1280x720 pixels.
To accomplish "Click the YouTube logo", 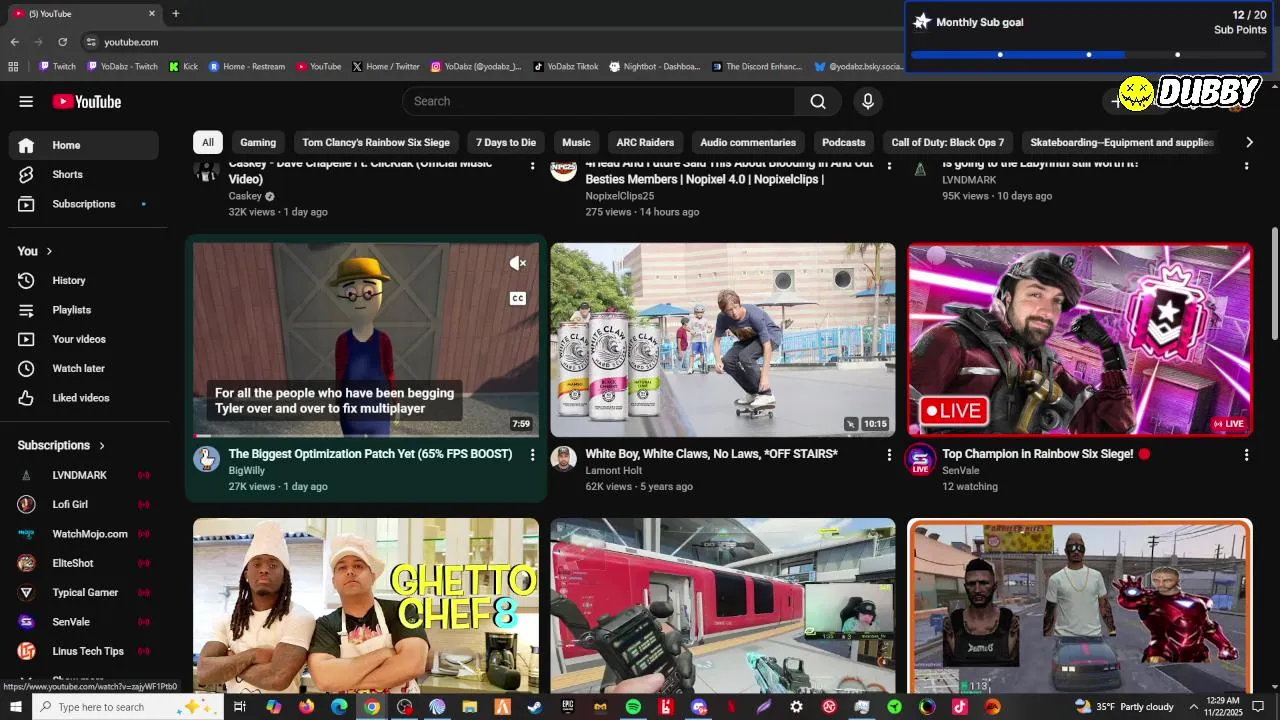I will click(87, 101).
